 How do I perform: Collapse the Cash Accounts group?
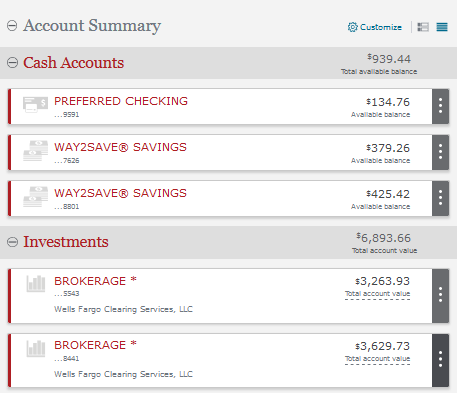(x=12, y=63)
